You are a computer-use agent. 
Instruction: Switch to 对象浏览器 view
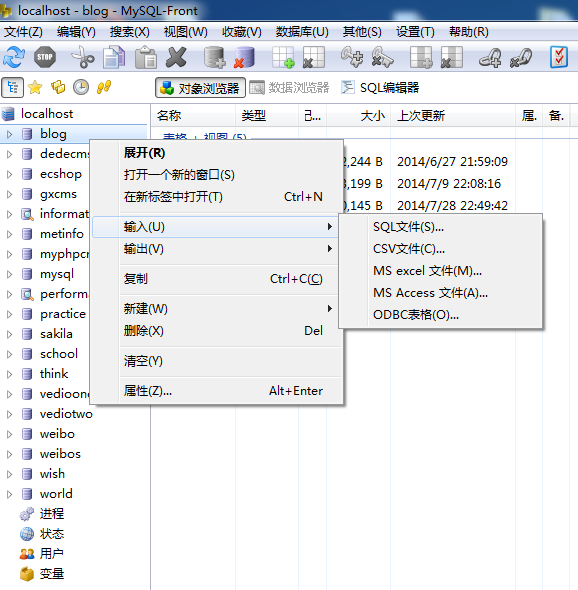(200, 88)
